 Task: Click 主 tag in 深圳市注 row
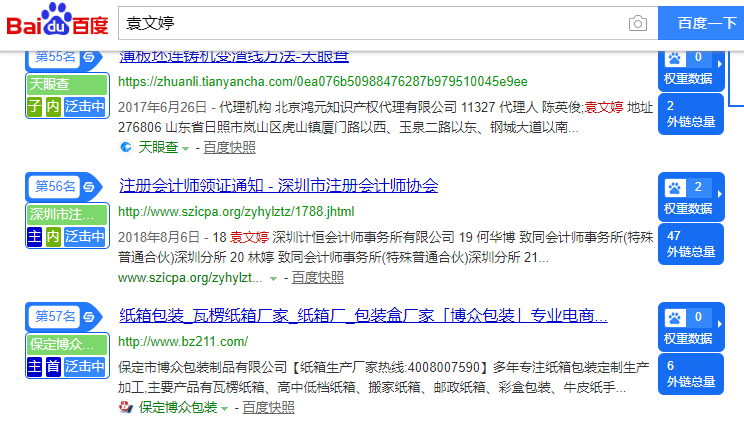pyautogui.click(x=35, y=236)
